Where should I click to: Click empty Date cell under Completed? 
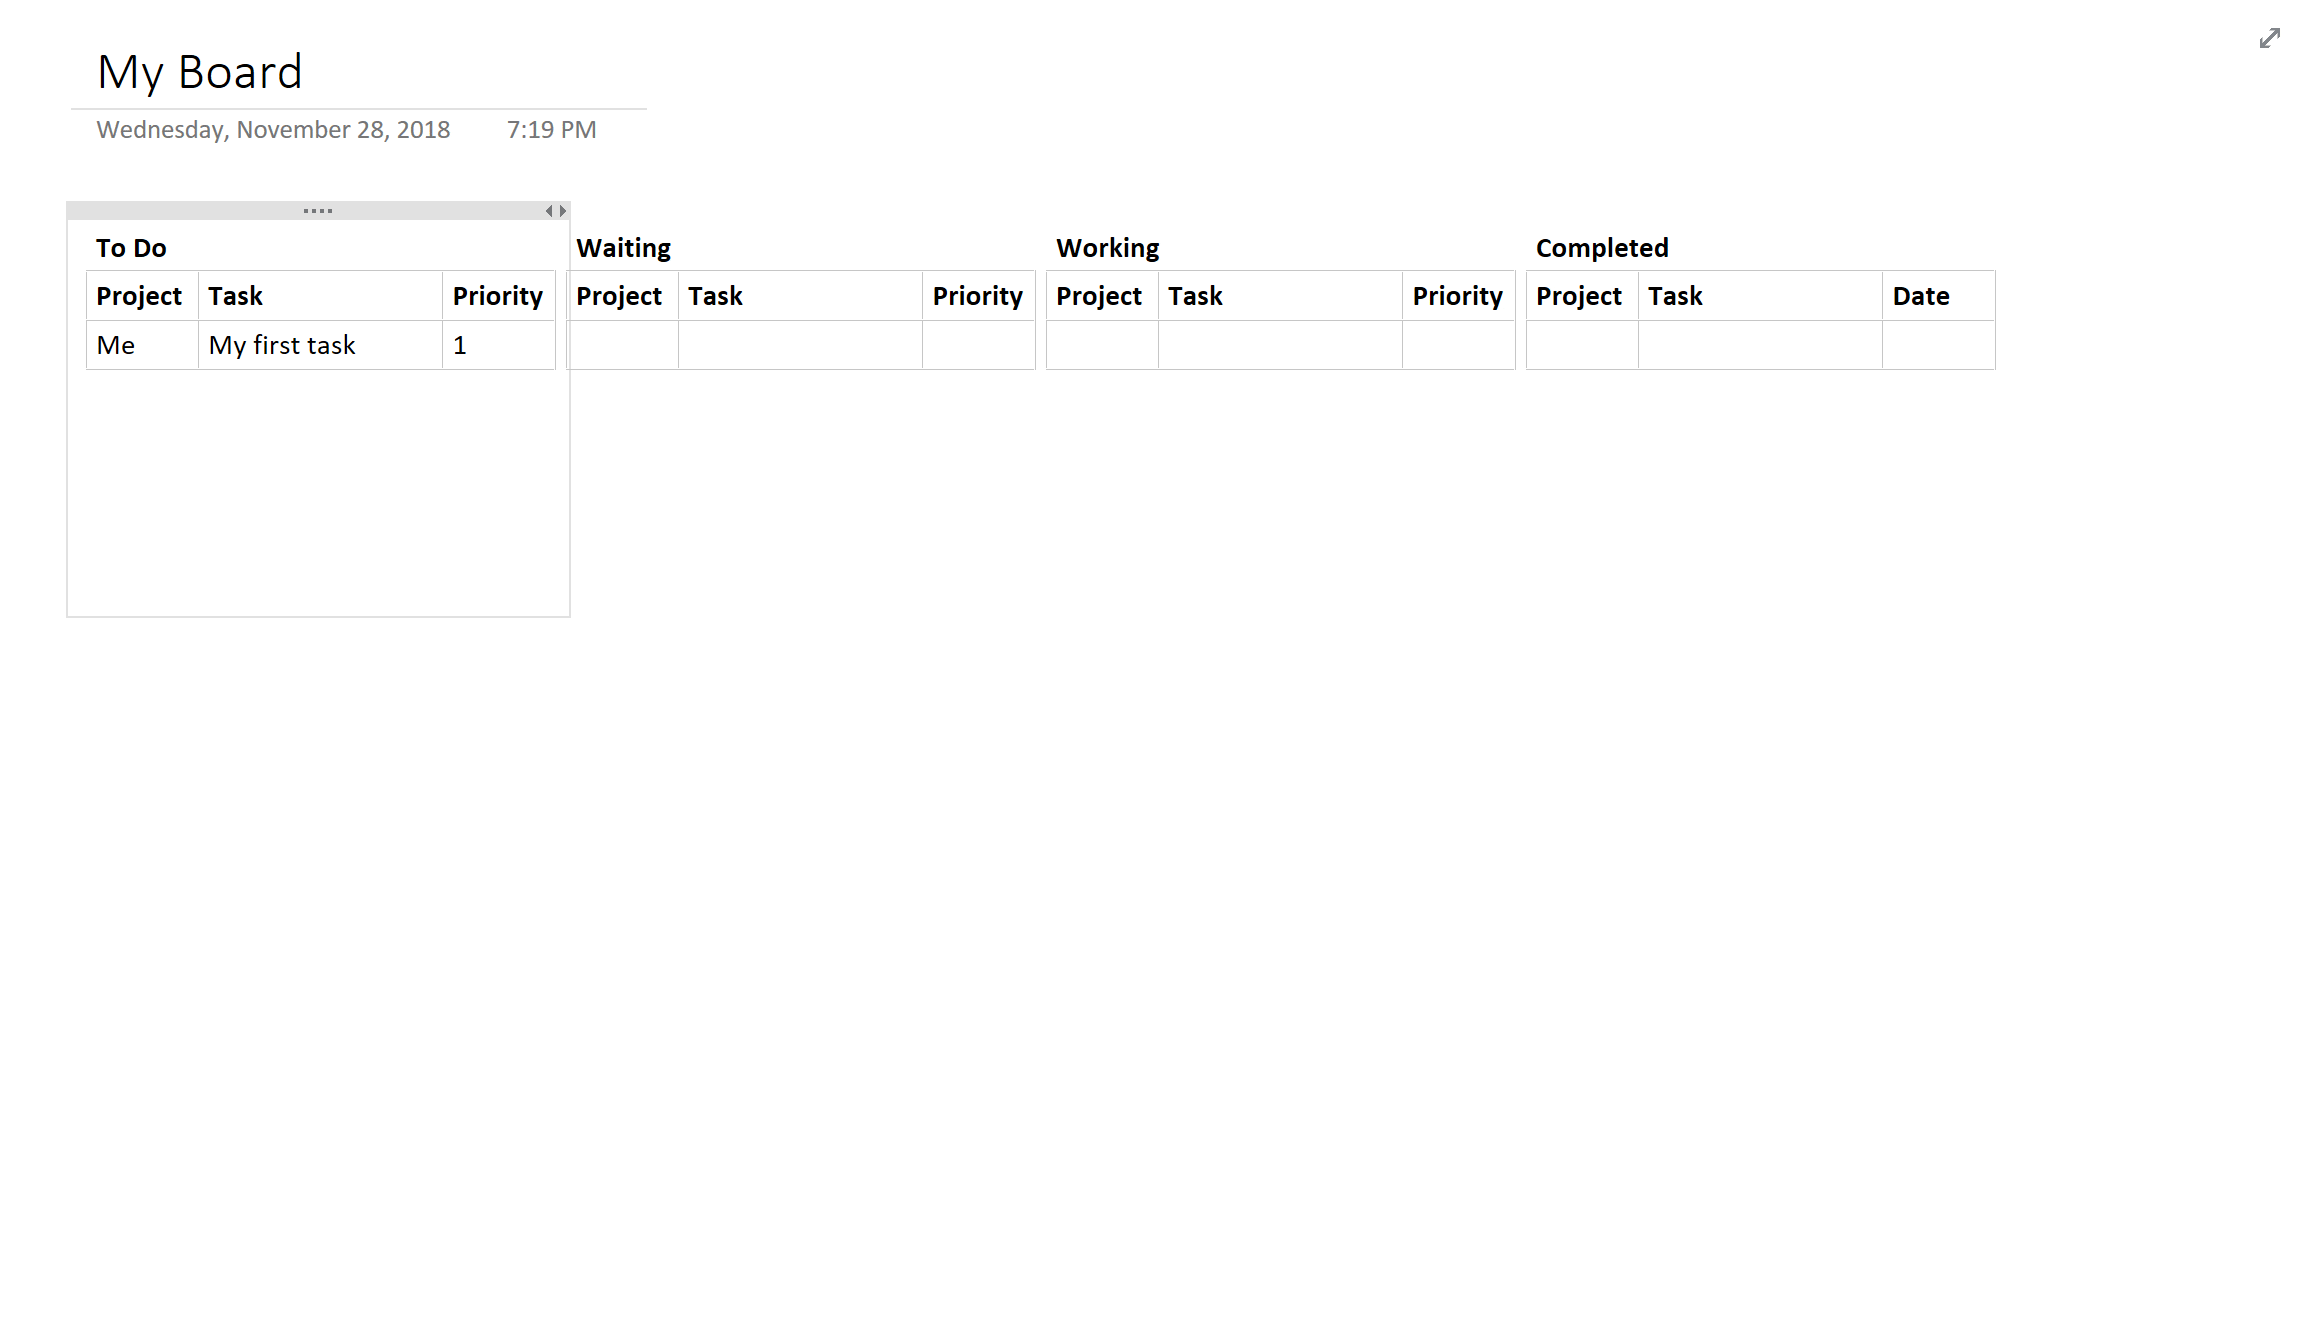[x=1938, y=346]
